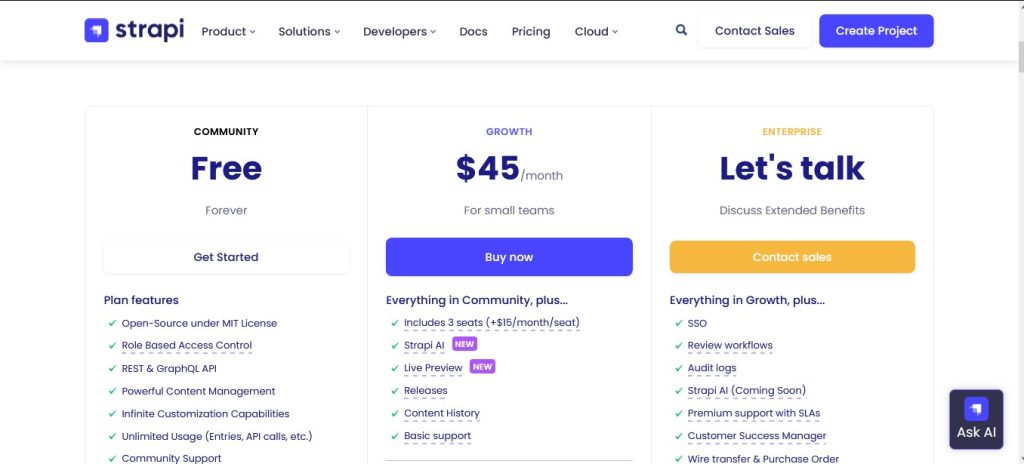Image resolution: width=1024 pixels, height=464 pixels.
Task: Open the search magnifier icon
Action: tap(681, 30)
